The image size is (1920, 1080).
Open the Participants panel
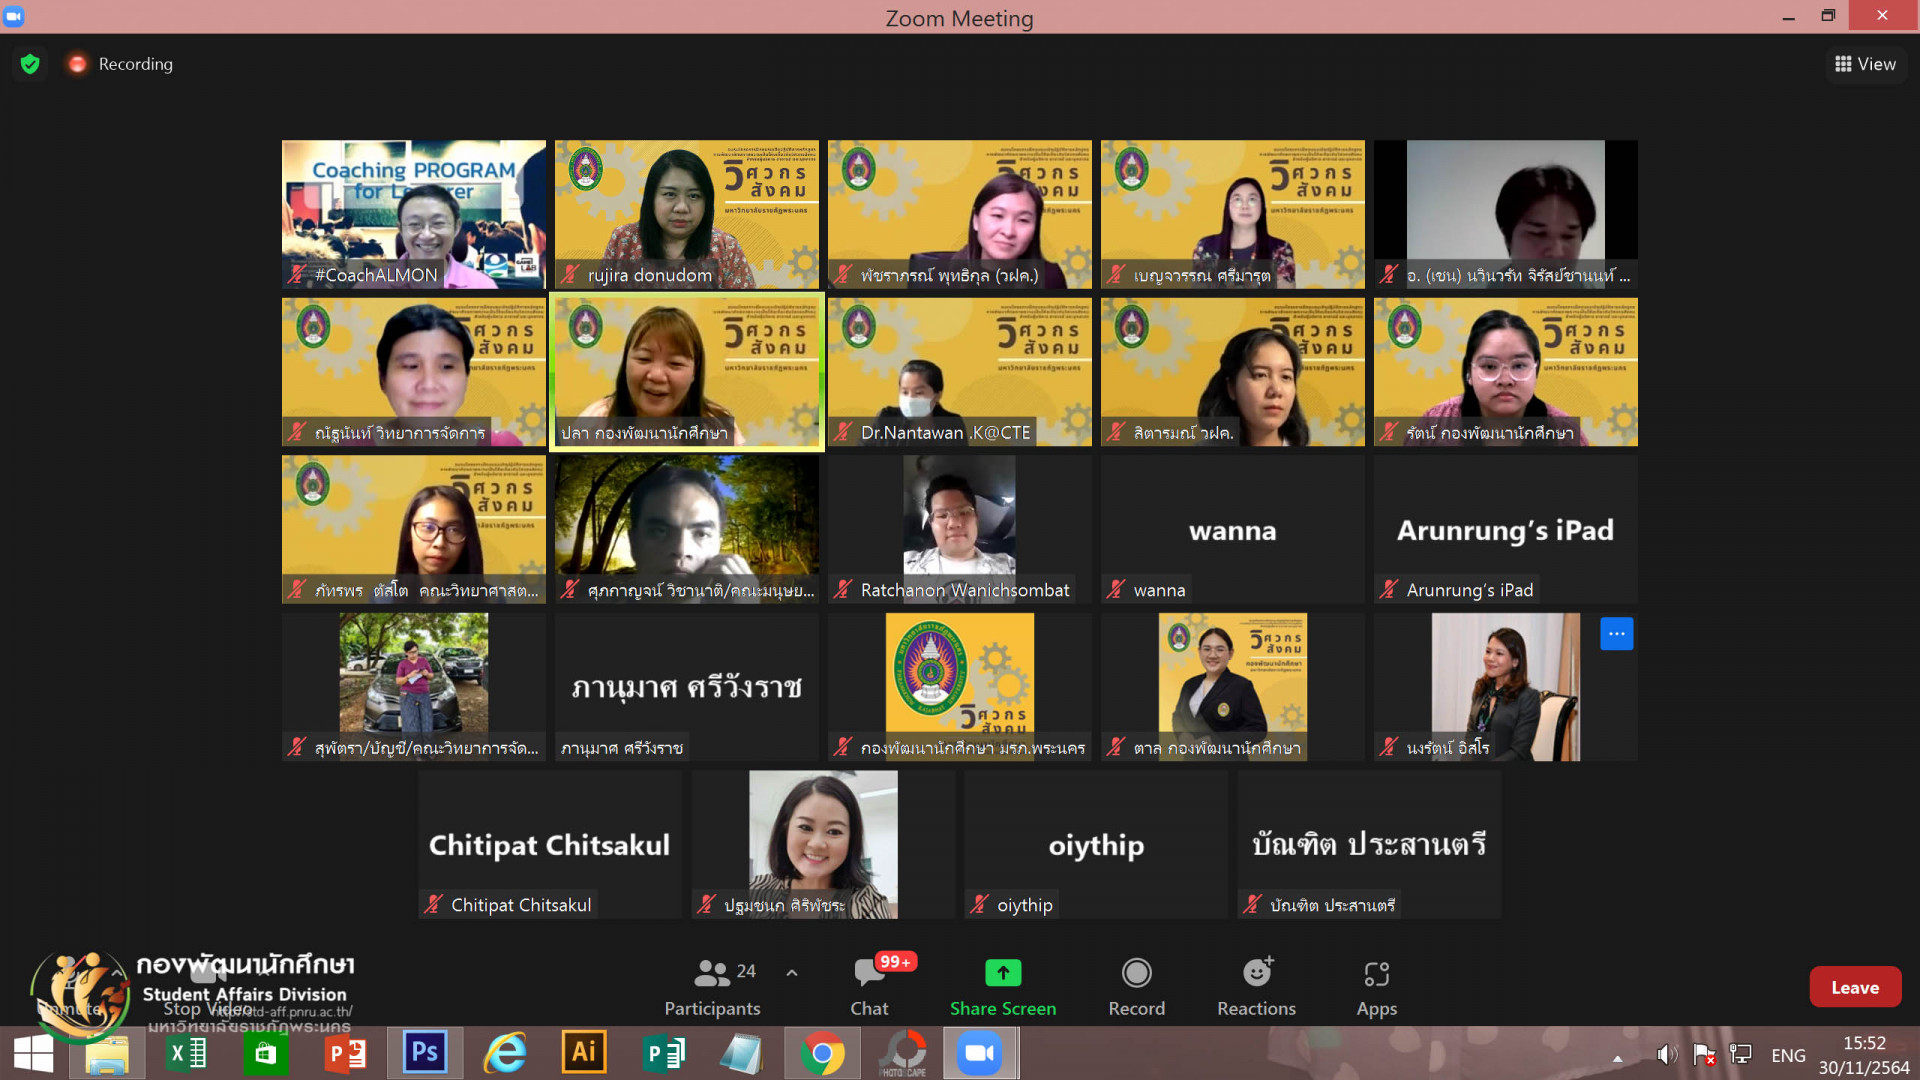(x=712, y=986)
